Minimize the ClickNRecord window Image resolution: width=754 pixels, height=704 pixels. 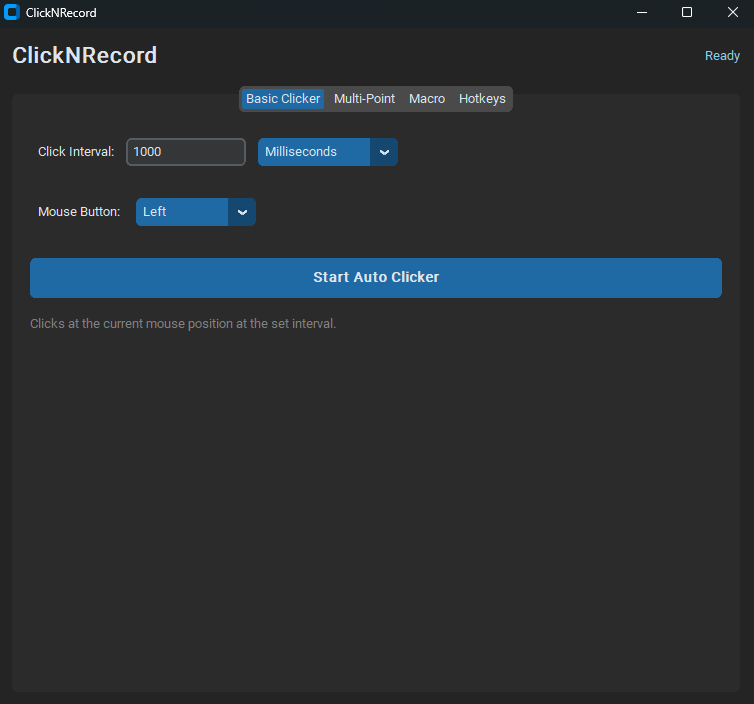[641, 13]
